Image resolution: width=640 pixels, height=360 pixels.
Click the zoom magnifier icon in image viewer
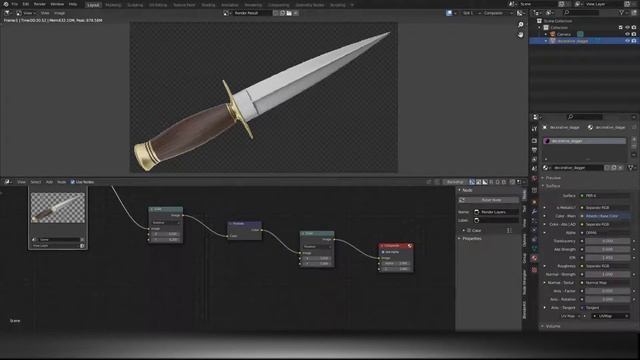click(520, 25)
